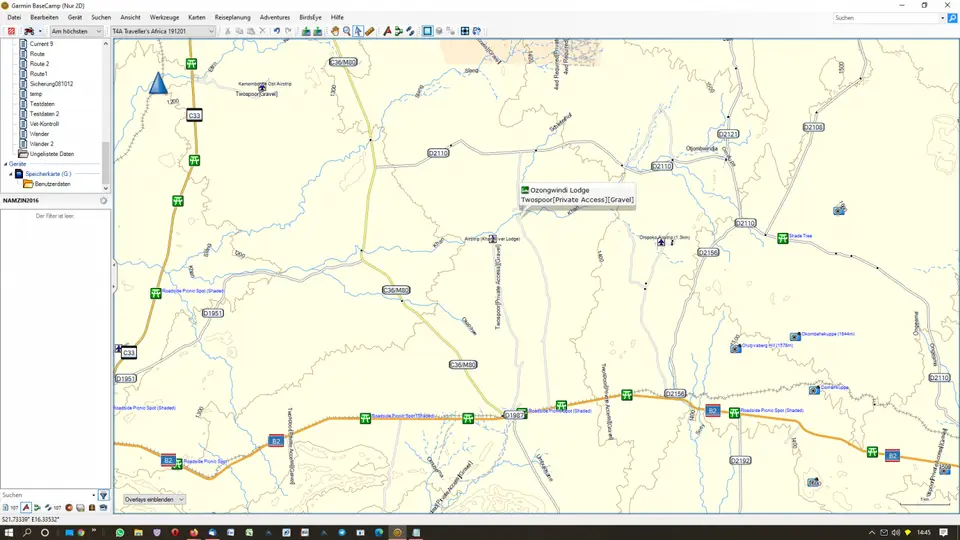The height and width of the screenshot is (540, 960).
Task: Open Windows Start menu
Action: (x=9, y=533)
